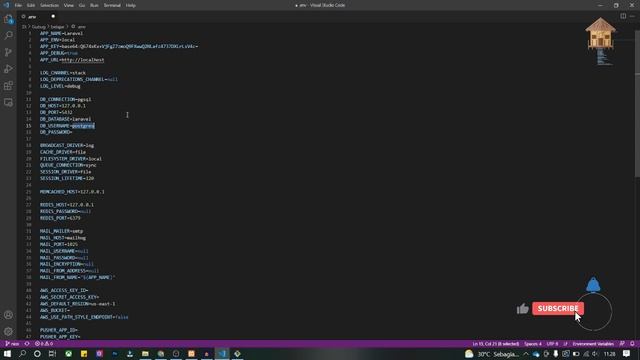Open the errors and warnings status indicator

point(44,344)
